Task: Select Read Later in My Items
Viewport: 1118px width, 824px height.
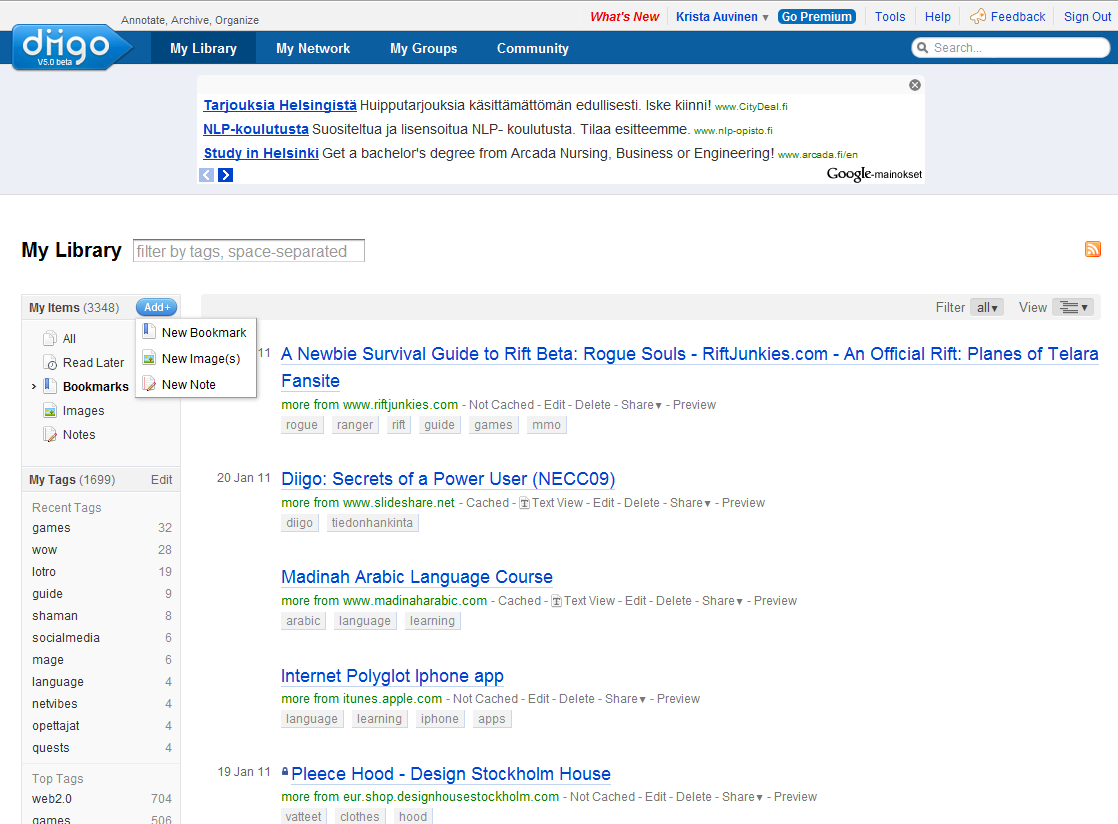Action: point(93,363)
